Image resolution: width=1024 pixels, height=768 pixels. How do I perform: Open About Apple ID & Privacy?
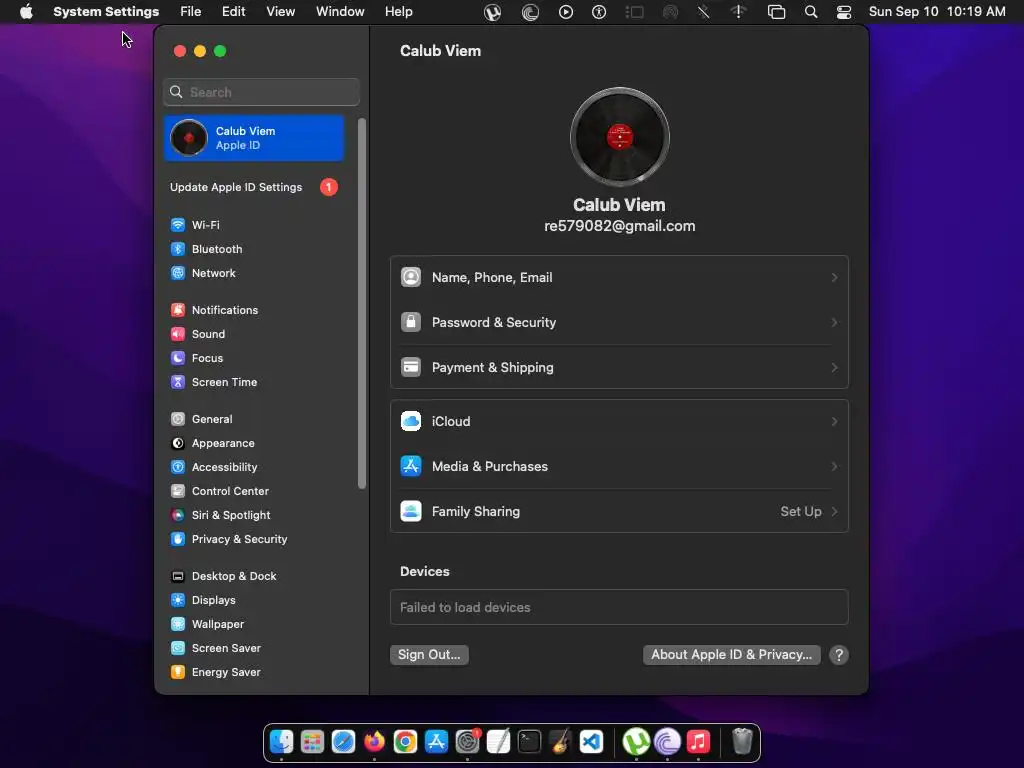(x=731, y=654)
